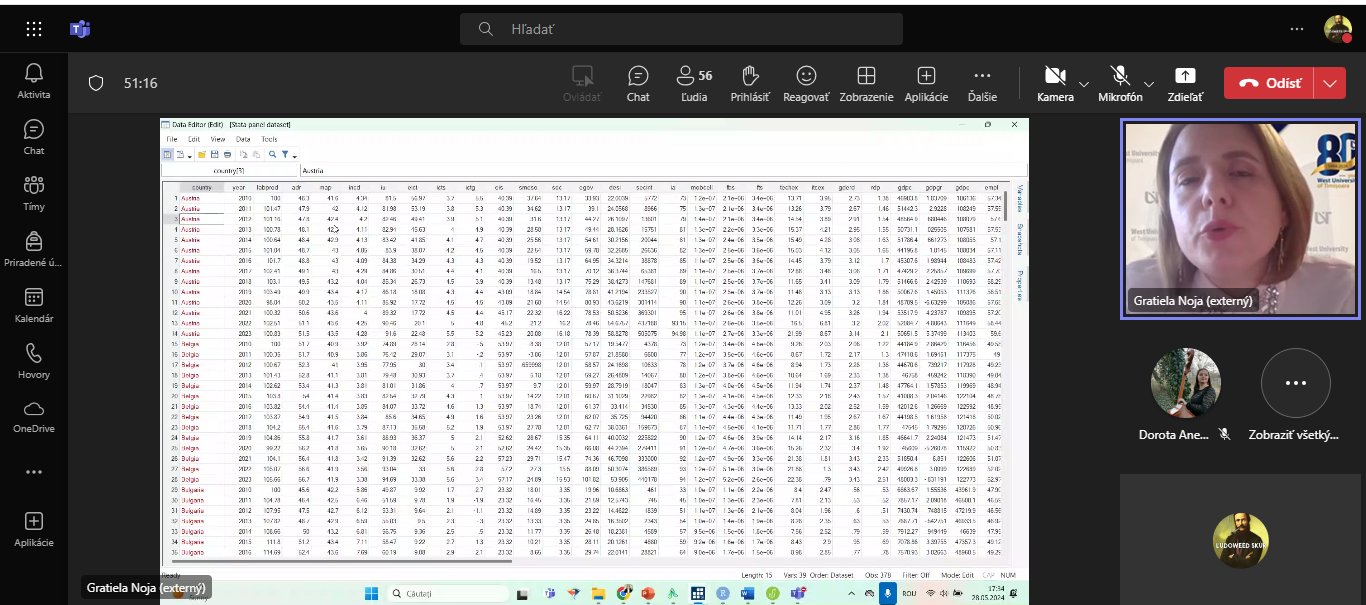
Task: Open the Aktivita notifications bell
Action: (x=34, y=79)
